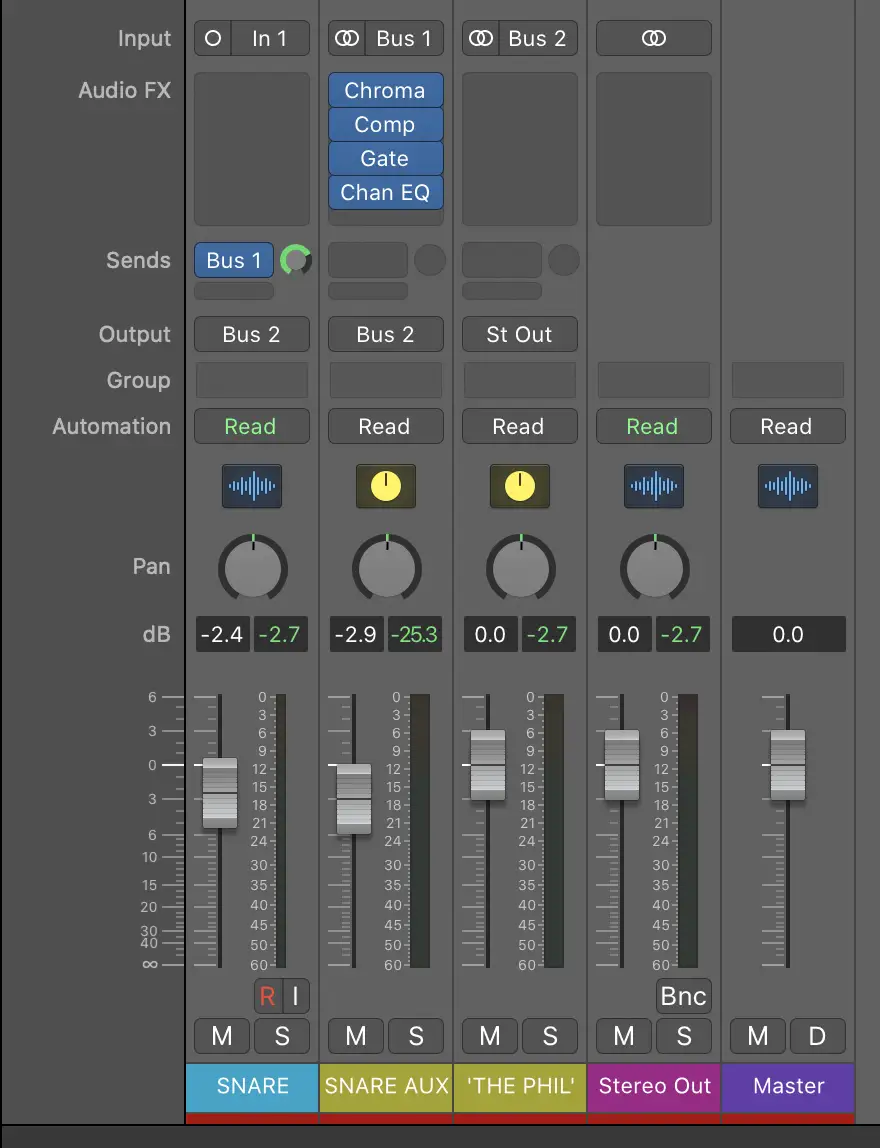
Task: Select the yellow aux icon on SNARE AUX
Action: tap(385, 487)
